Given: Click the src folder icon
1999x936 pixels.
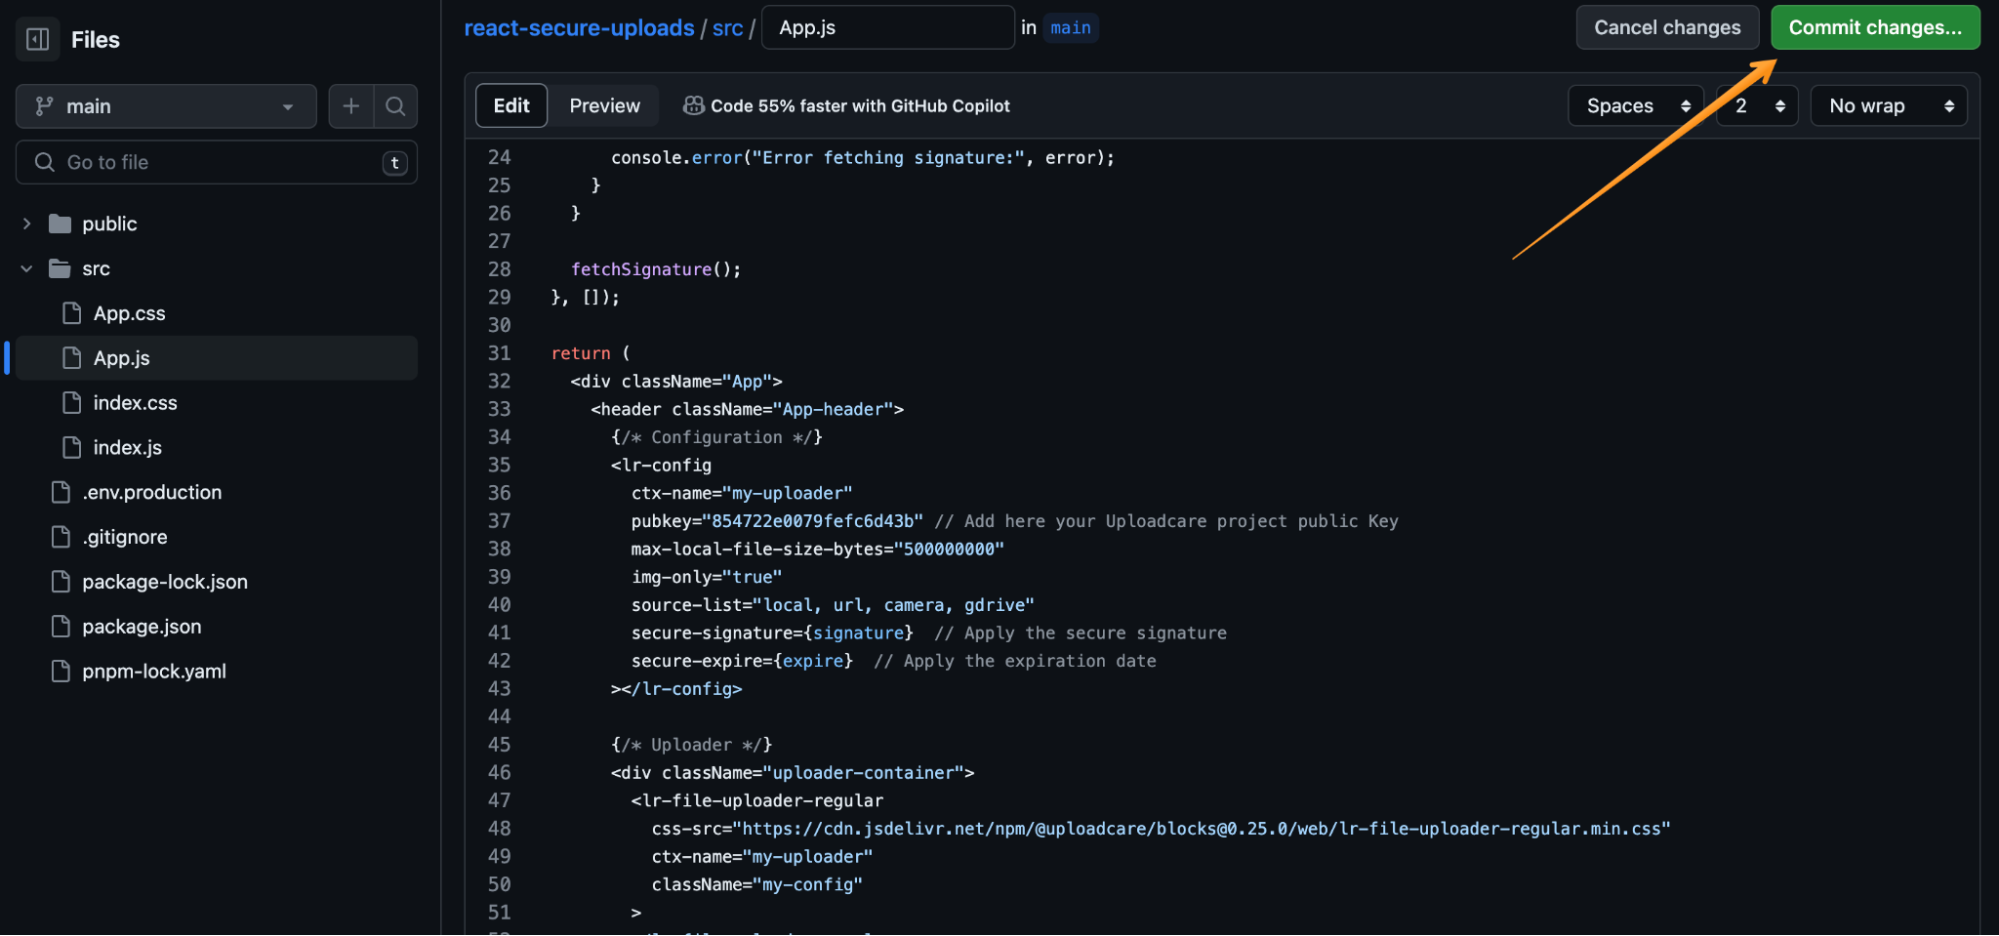Looking at the screenshot, I should pos(62,268).
